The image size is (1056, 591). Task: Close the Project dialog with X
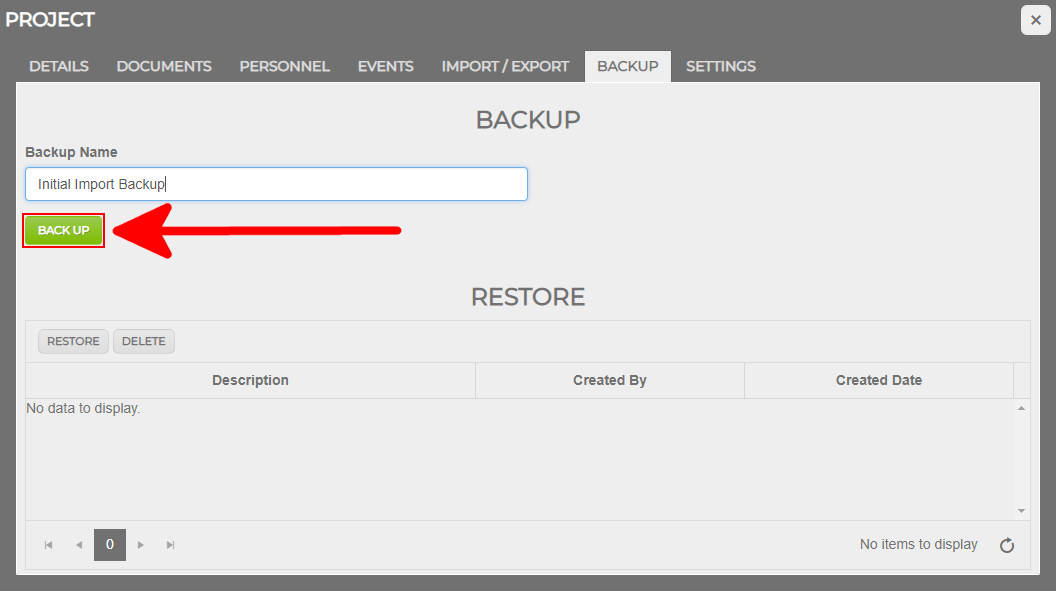point(1035,20)
